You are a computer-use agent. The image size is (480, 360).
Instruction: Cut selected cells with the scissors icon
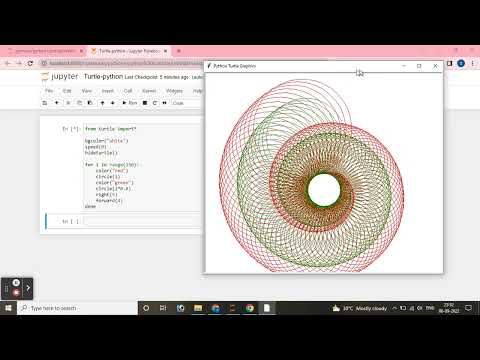coord(68,103)
